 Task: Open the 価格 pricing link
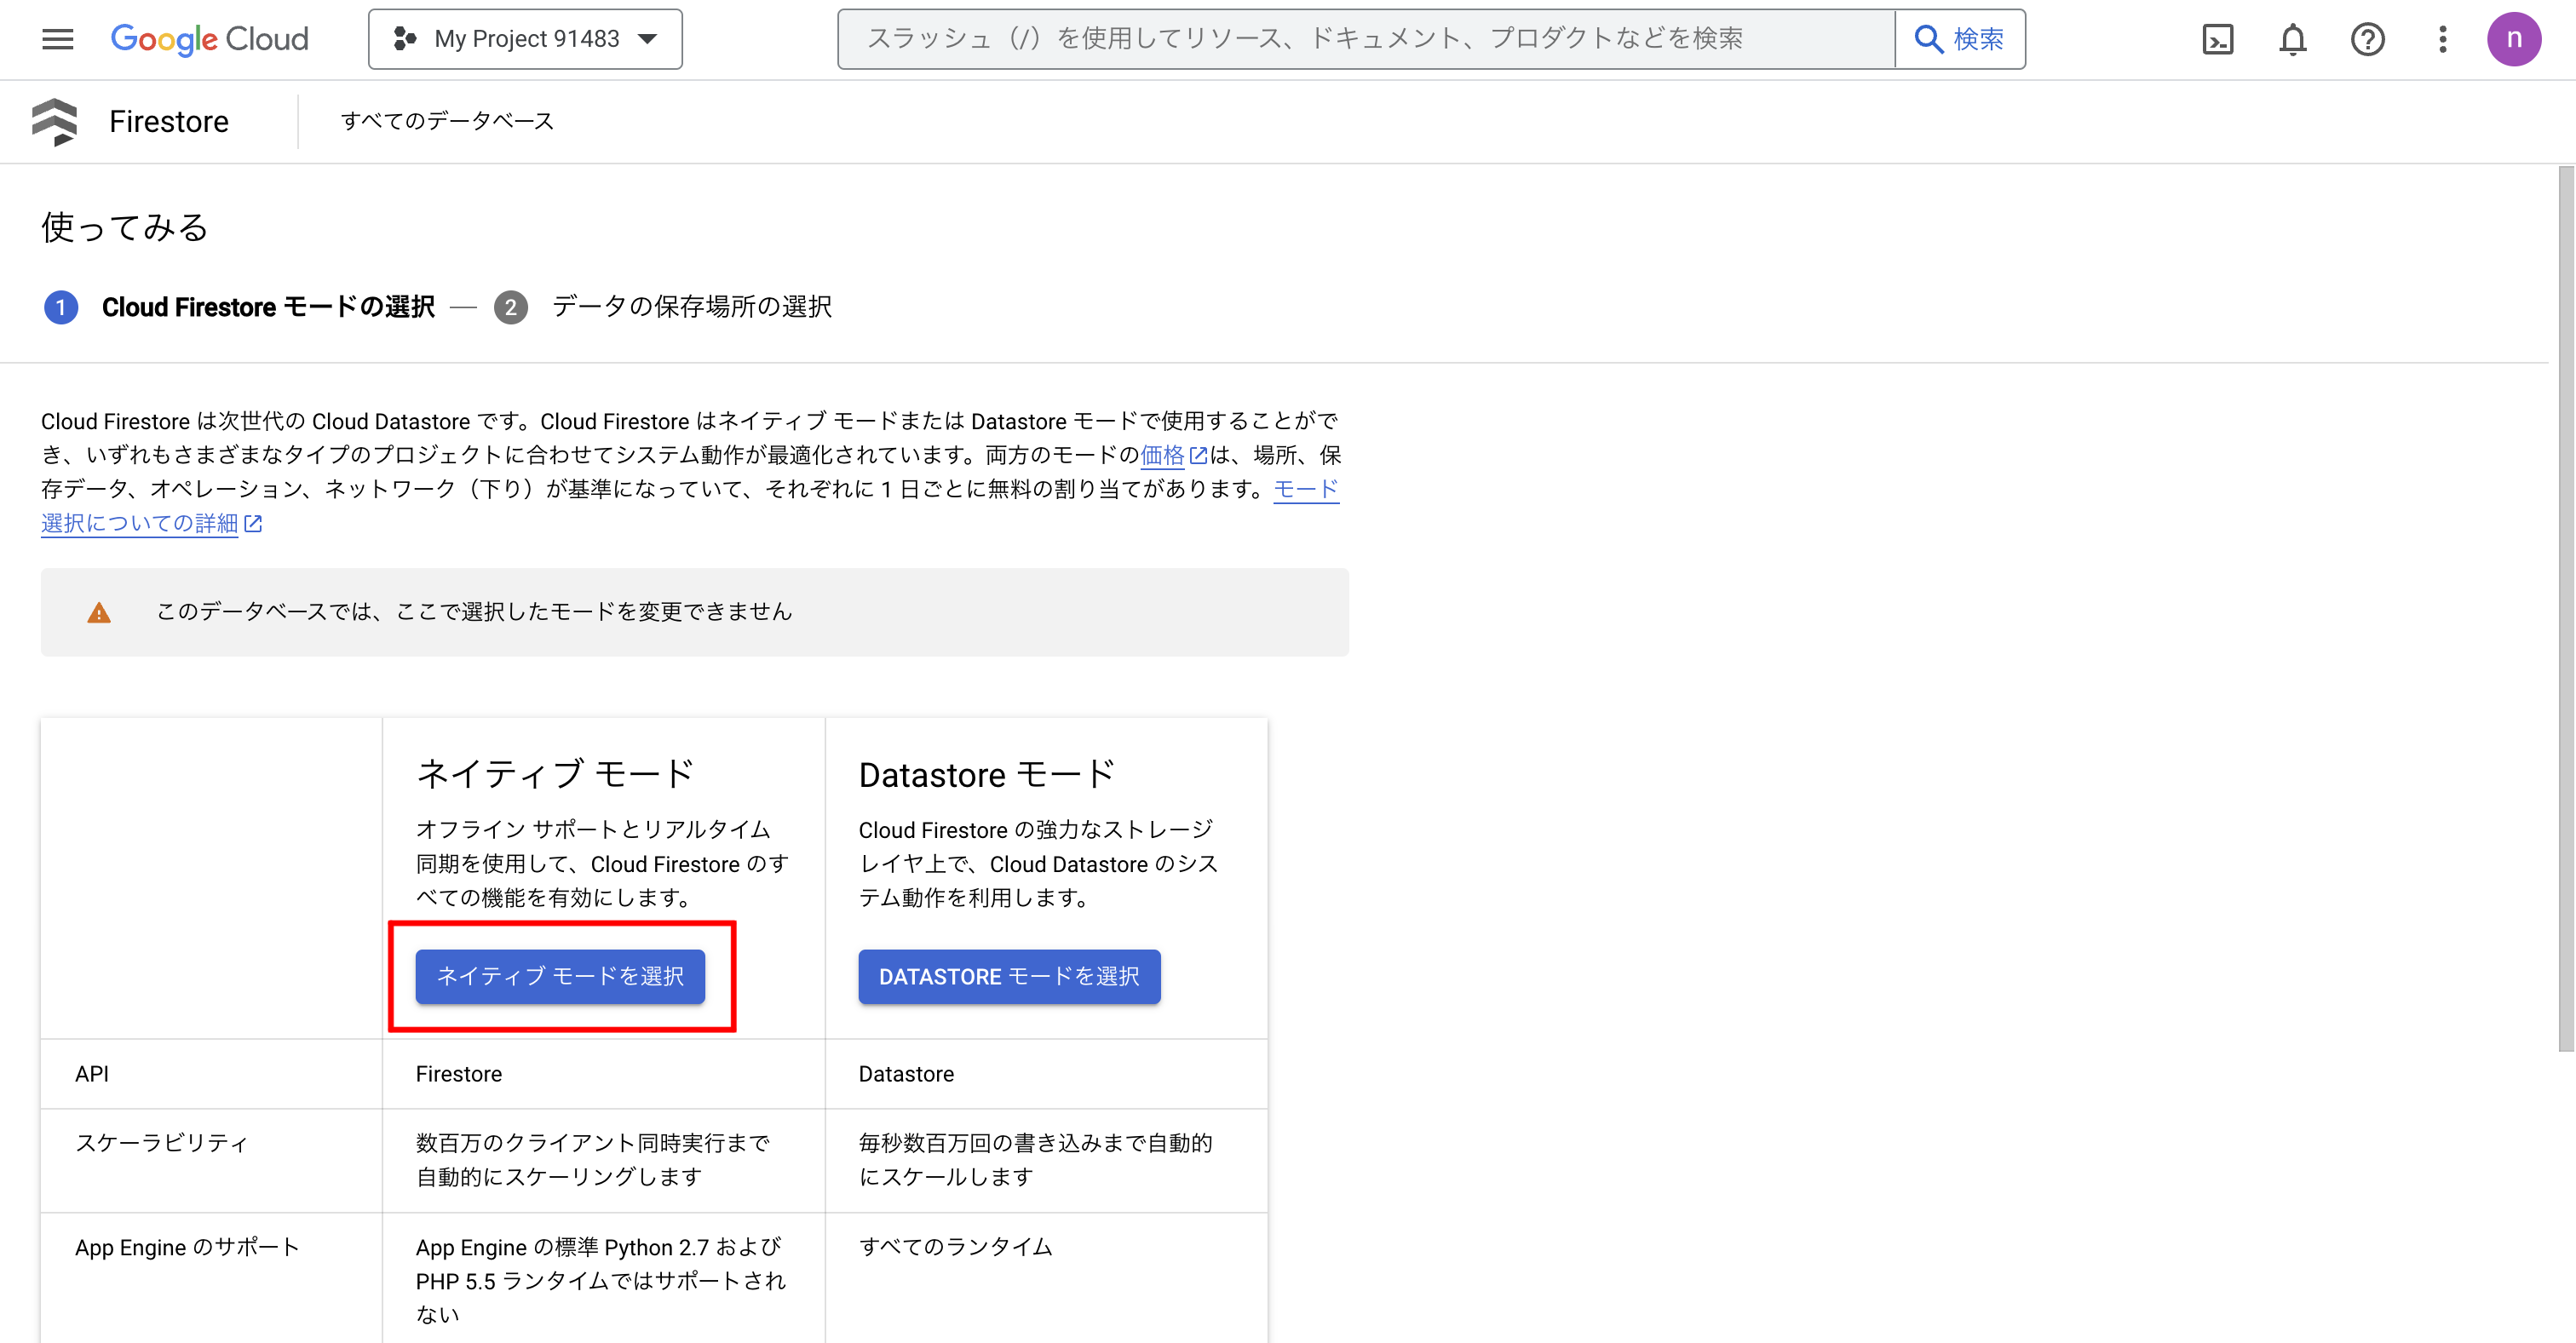click(x=1163, y=455)
